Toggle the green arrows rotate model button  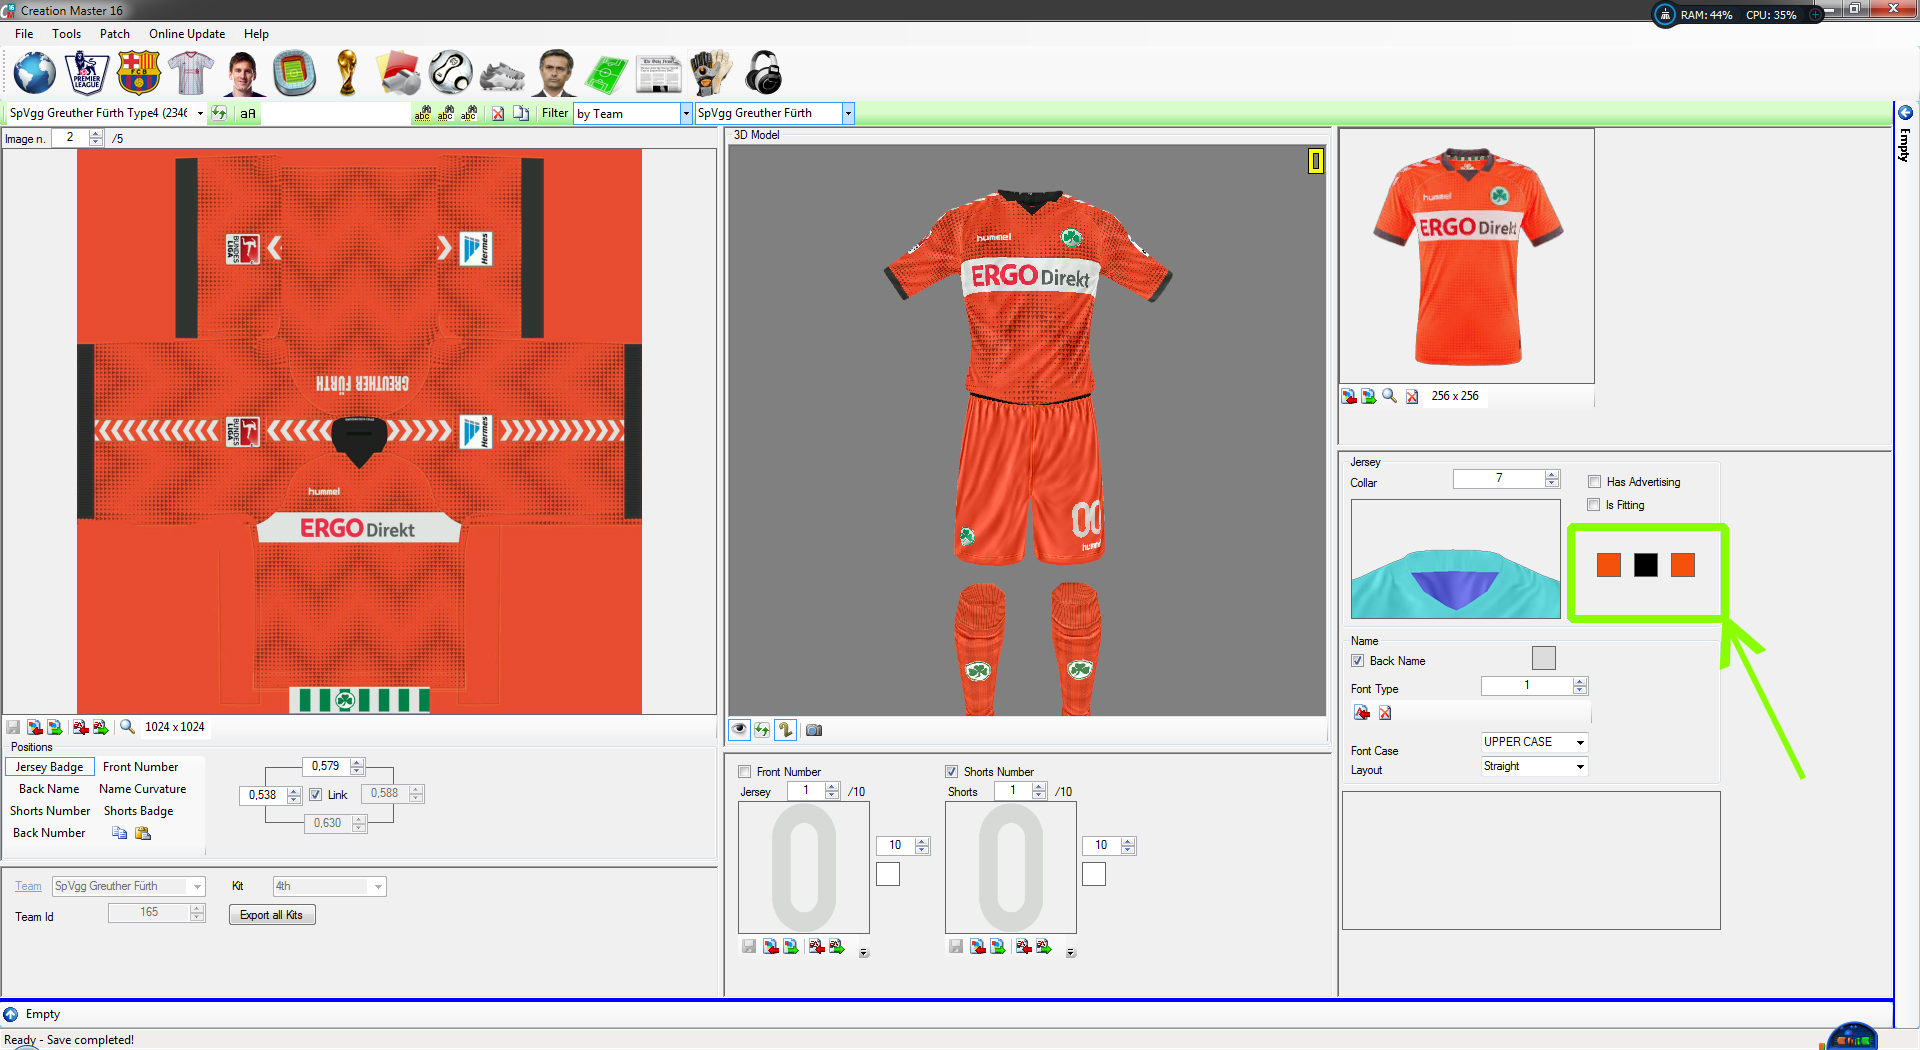[763, 729]
